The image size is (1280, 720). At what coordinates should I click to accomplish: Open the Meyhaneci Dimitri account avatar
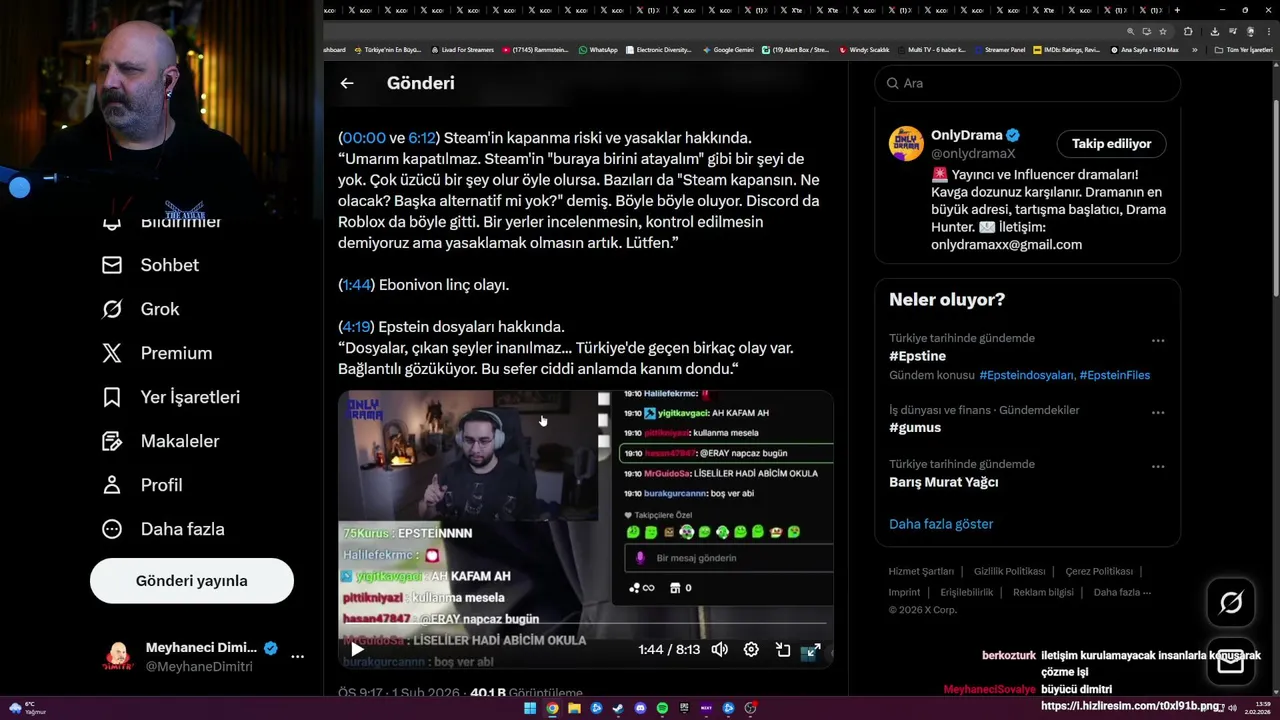119,657
